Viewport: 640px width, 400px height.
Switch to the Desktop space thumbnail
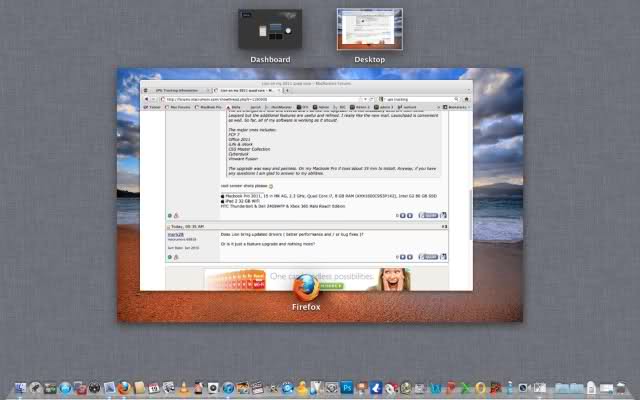[369, 29]
